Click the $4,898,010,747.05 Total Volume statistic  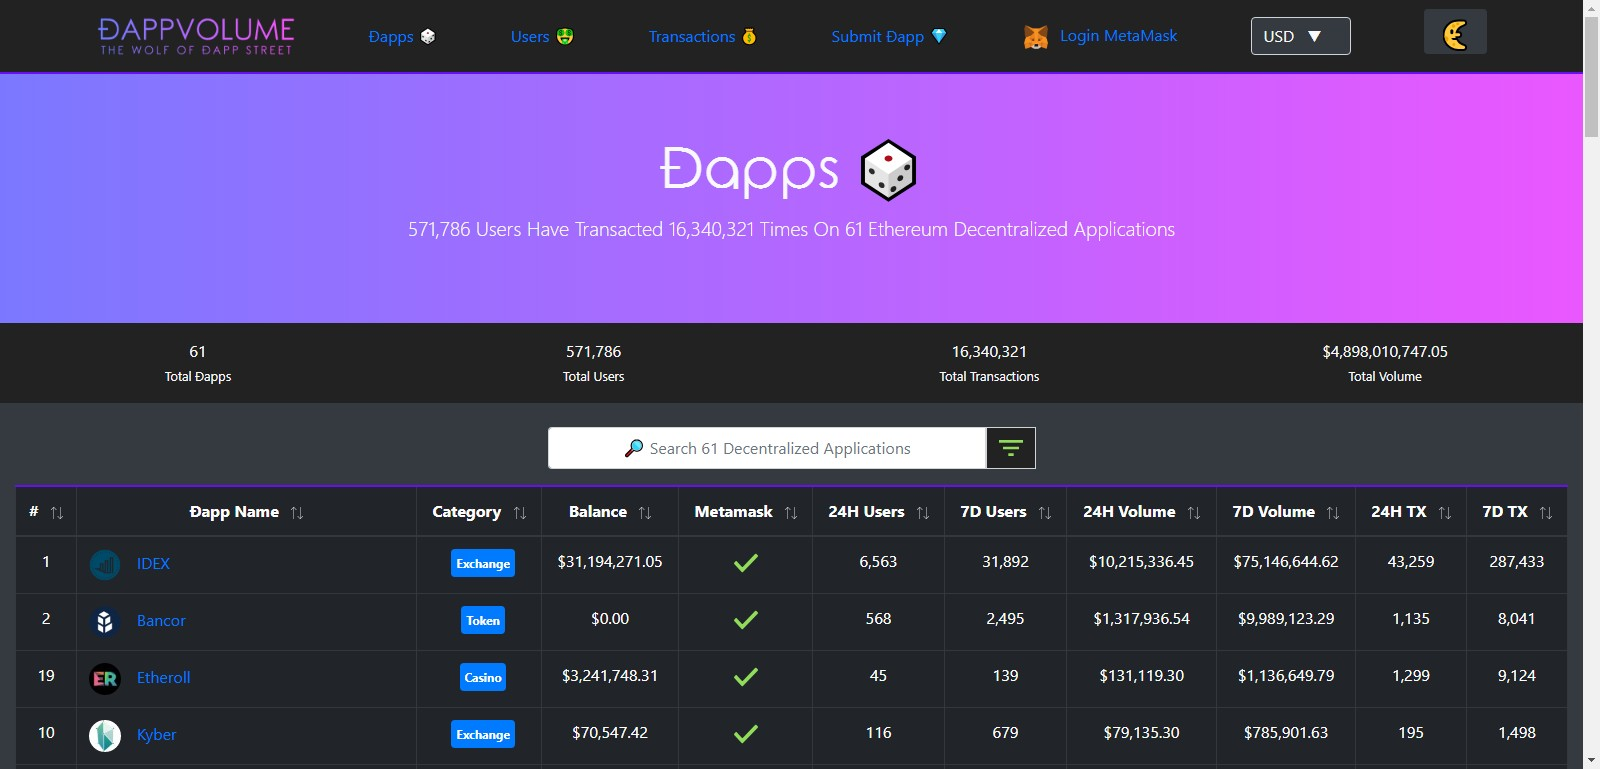(1385, 363)
